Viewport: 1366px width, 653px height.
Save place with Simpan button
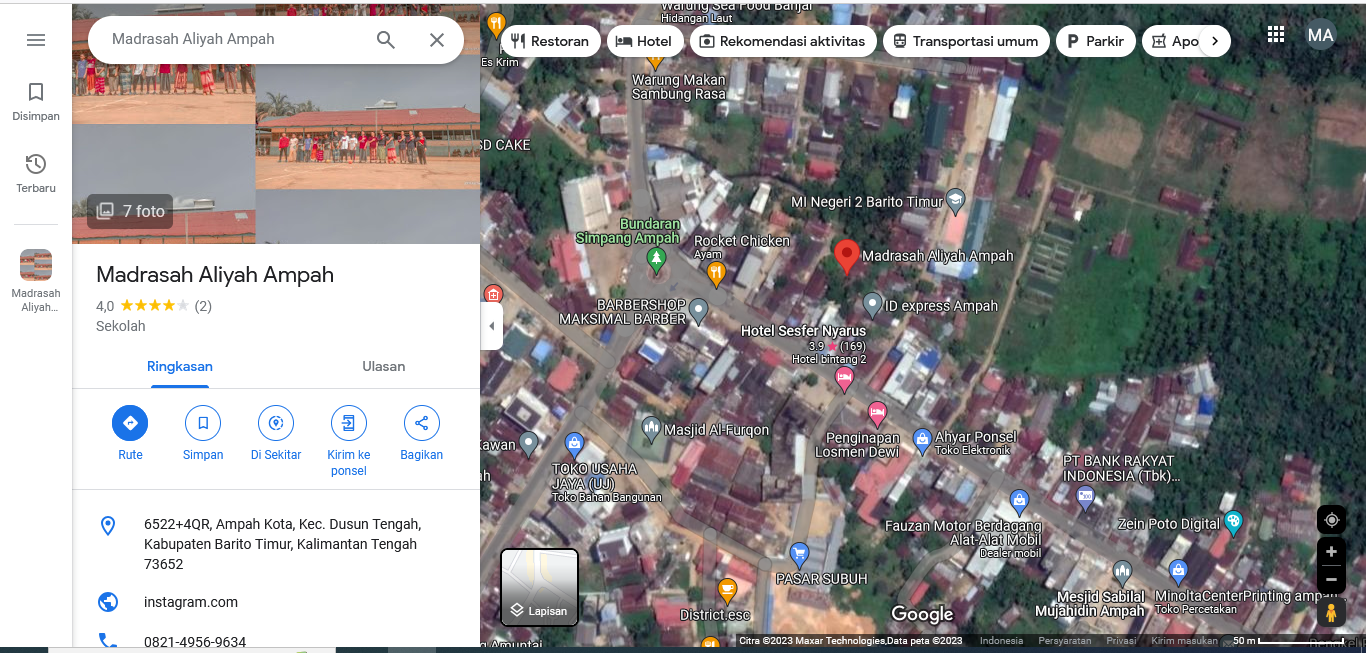(x=203, y=433)
